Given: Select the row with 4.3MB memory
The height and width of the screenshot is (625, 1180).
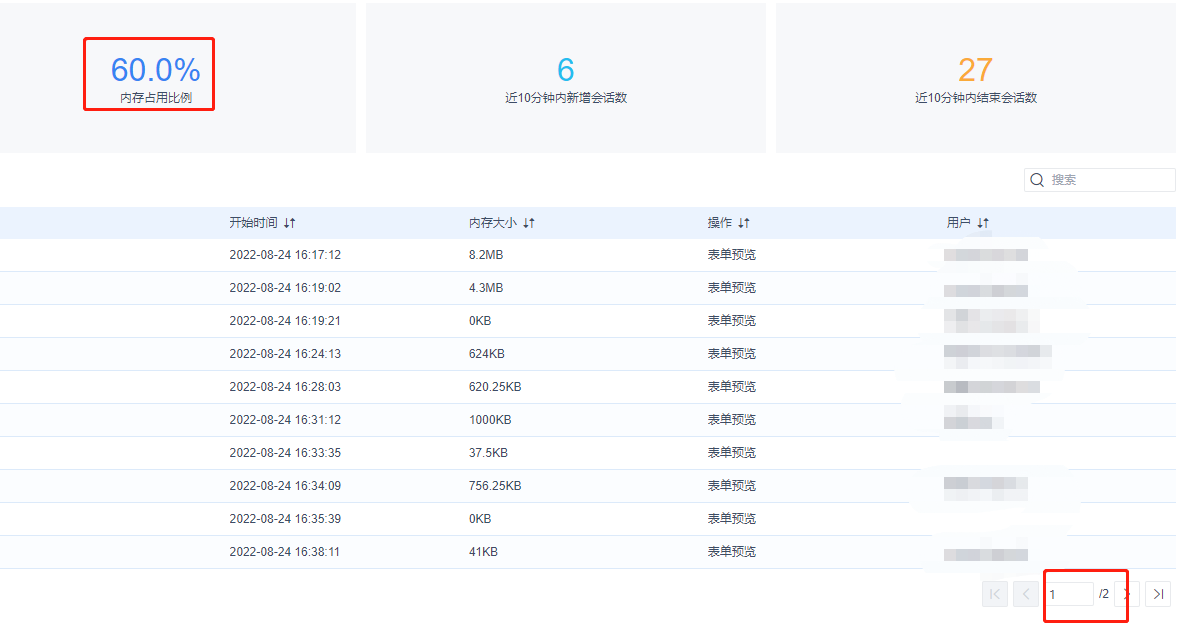Looking at the screenshot, I should point(588,288).
